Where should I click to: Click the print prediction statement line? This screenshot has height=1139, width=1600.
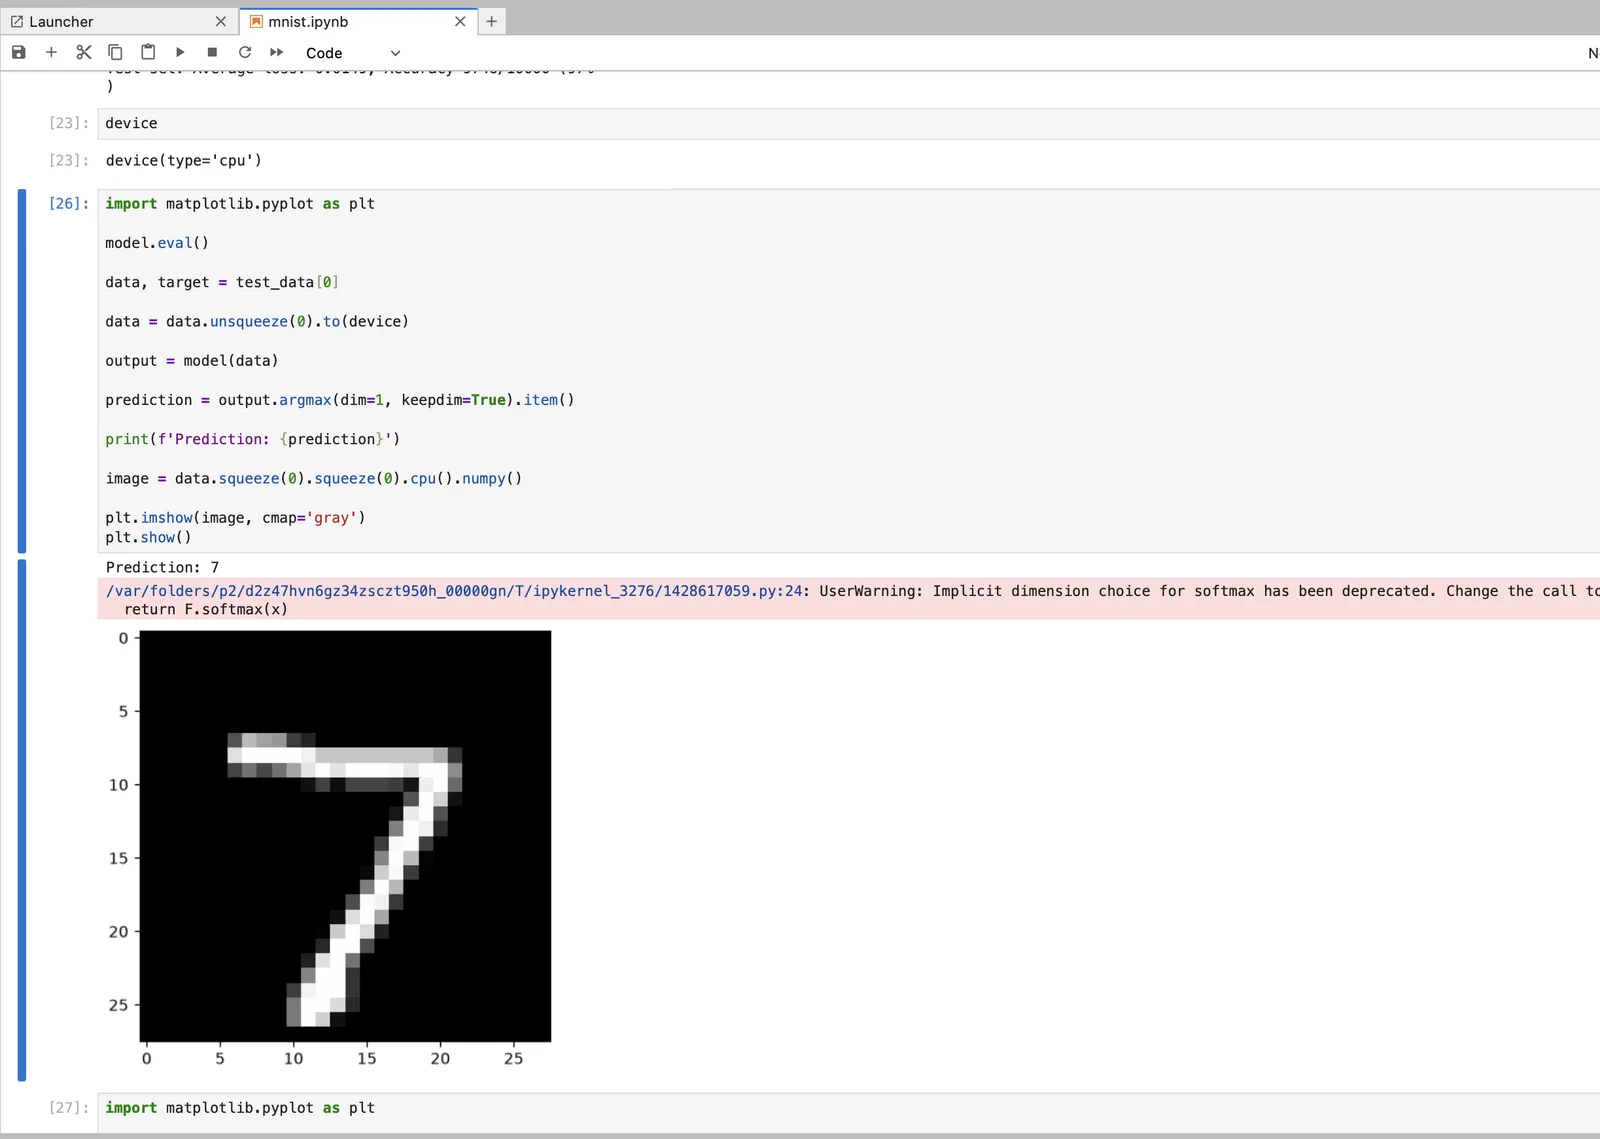click(253, 439)
